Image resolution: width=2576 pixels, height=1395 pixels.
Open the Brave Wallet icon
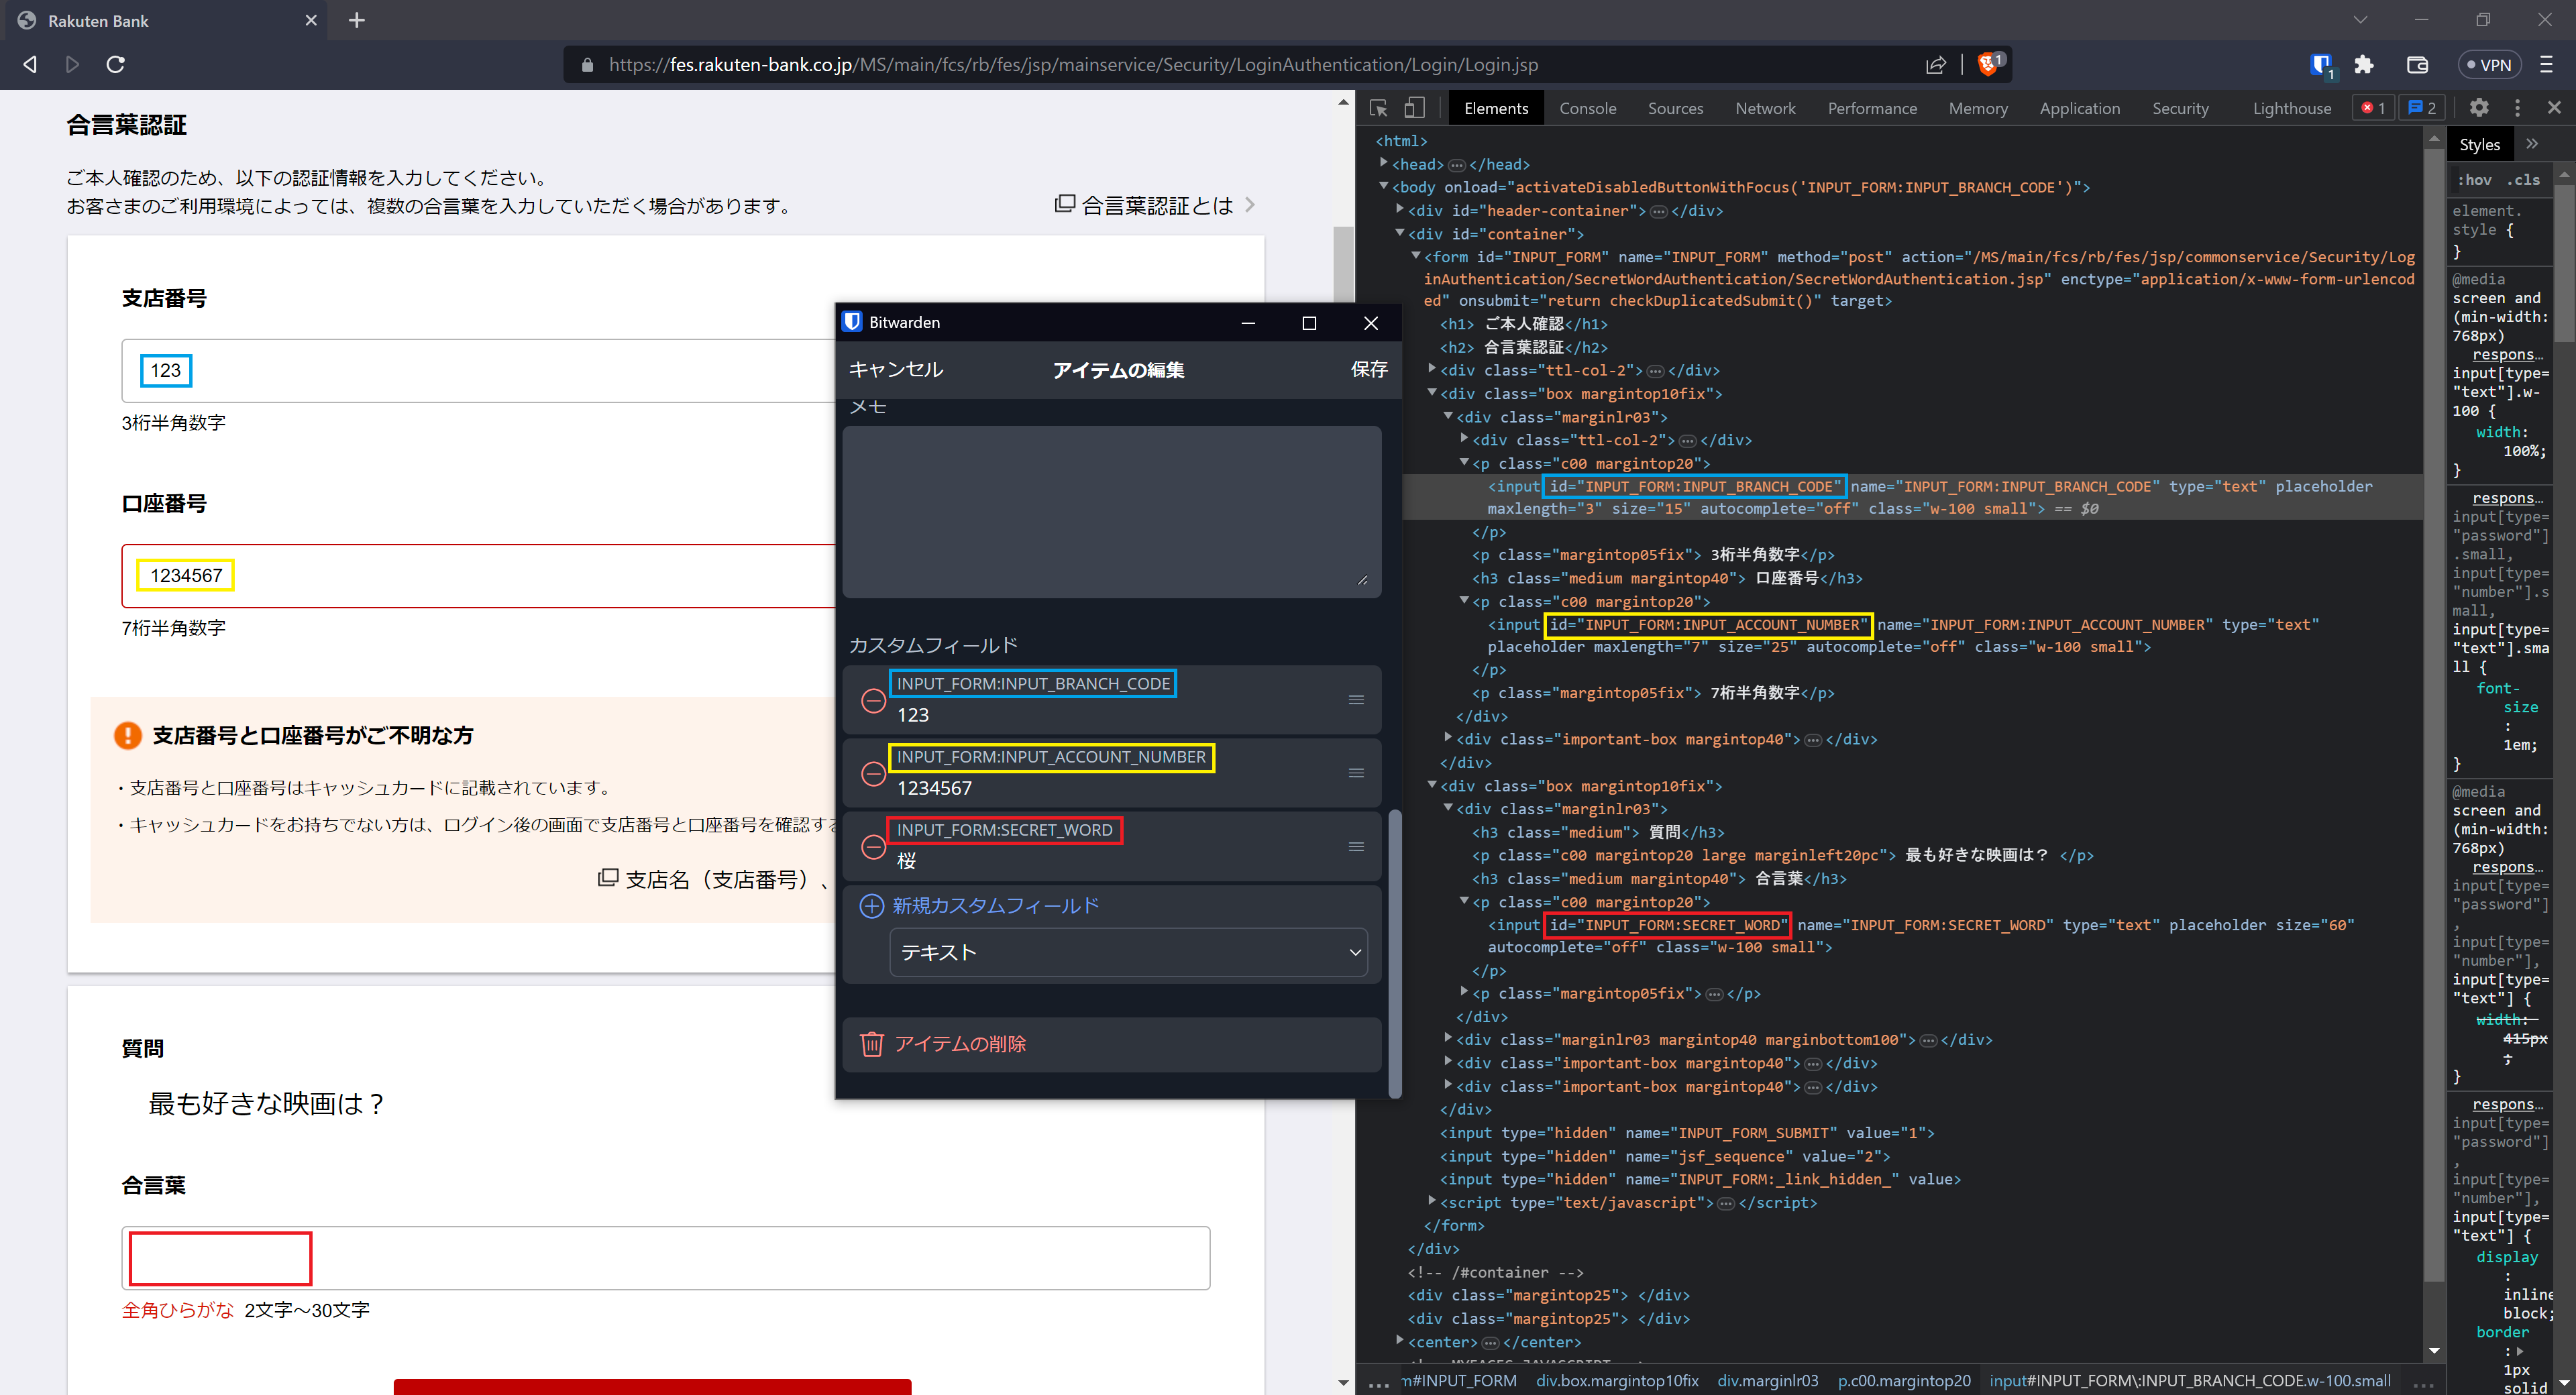click(2417, 64)
